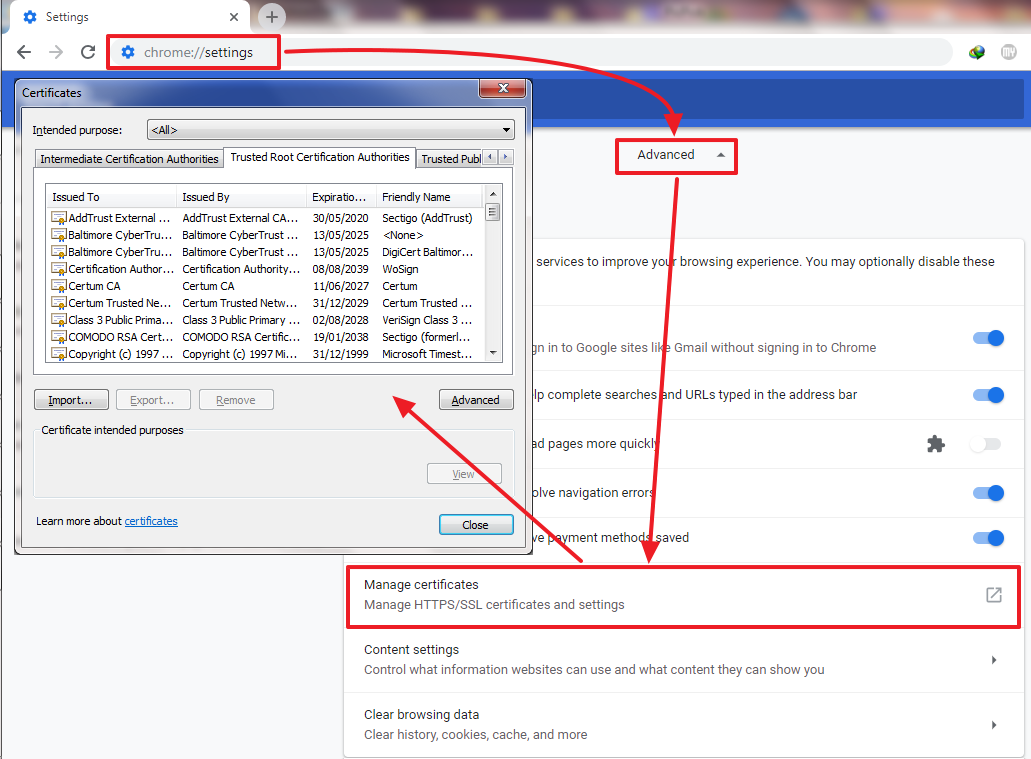Toggle payment methods saved switch
The height and width of the screenshot is (759, 1031).
[988, 538]
